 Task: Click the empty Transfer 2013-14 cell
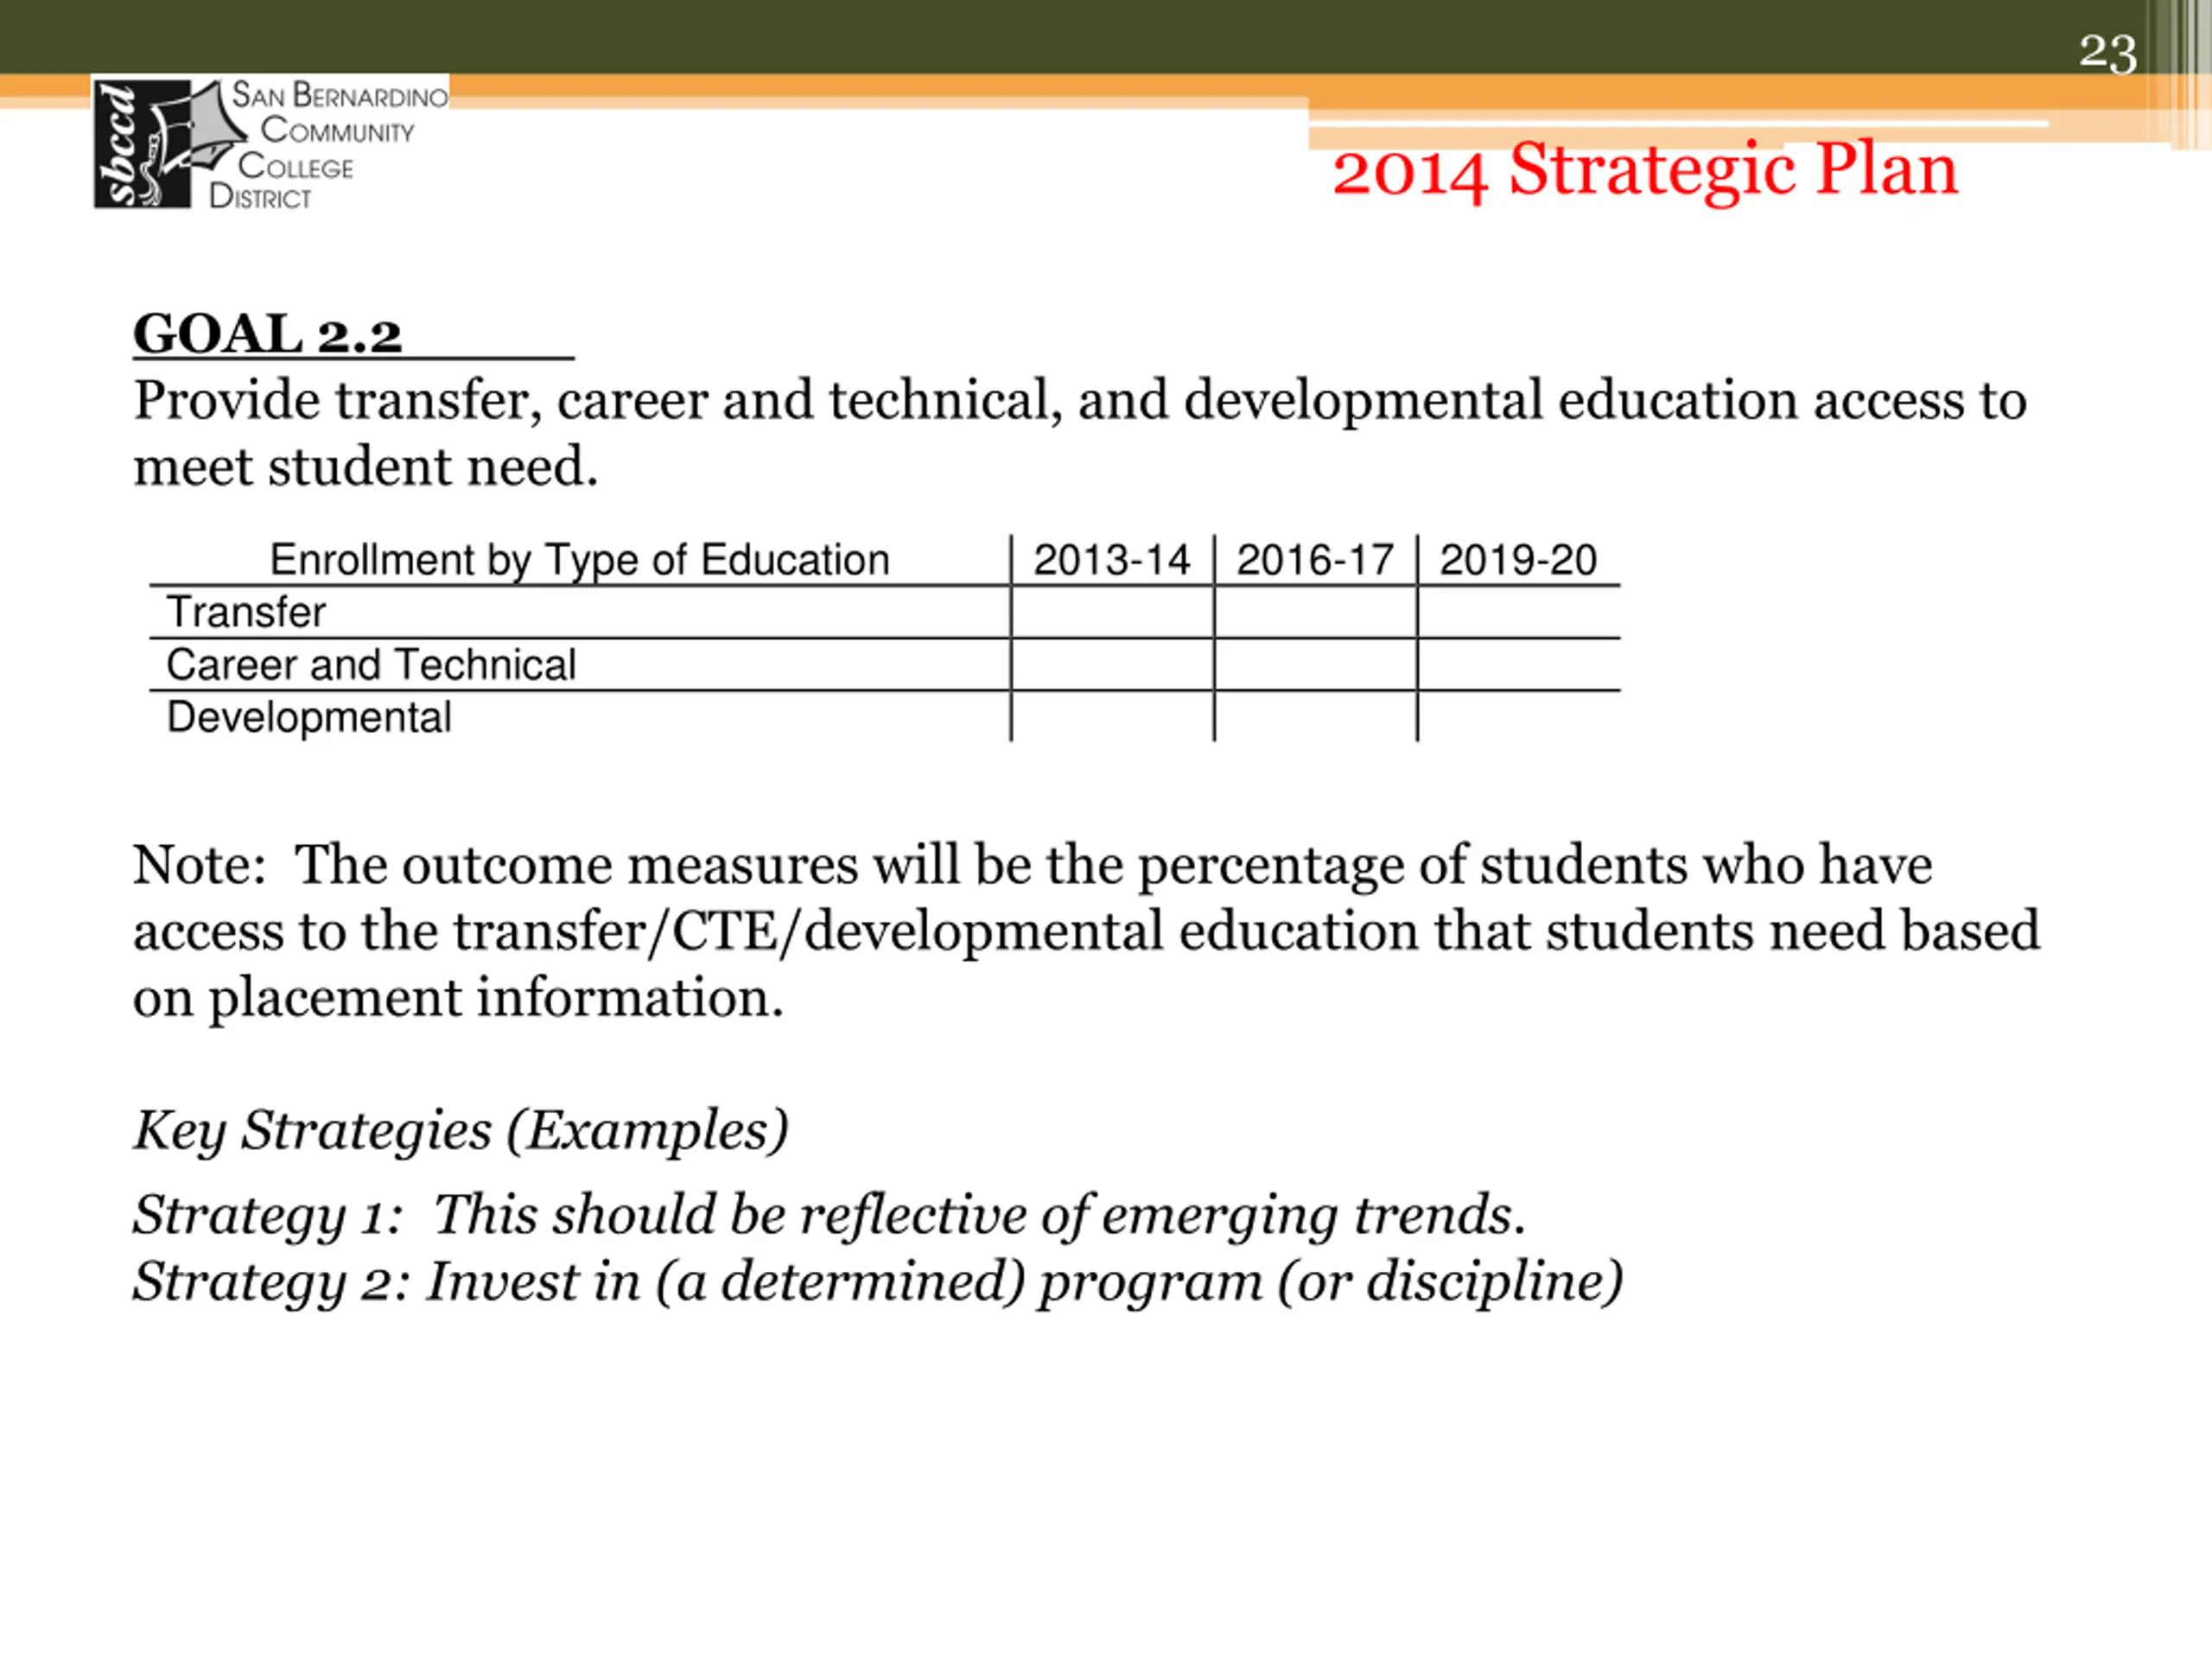(1112, 612)
